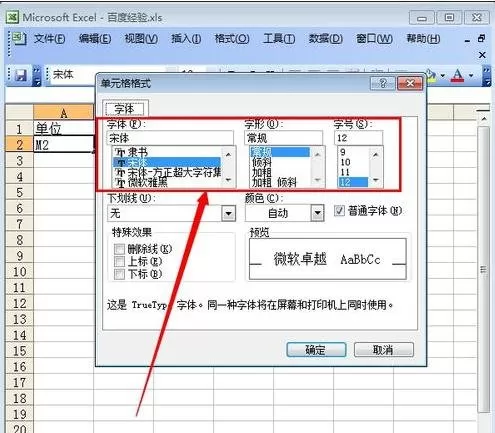
Task: Select 常规 font style
Action: click(x=280, y=152)
